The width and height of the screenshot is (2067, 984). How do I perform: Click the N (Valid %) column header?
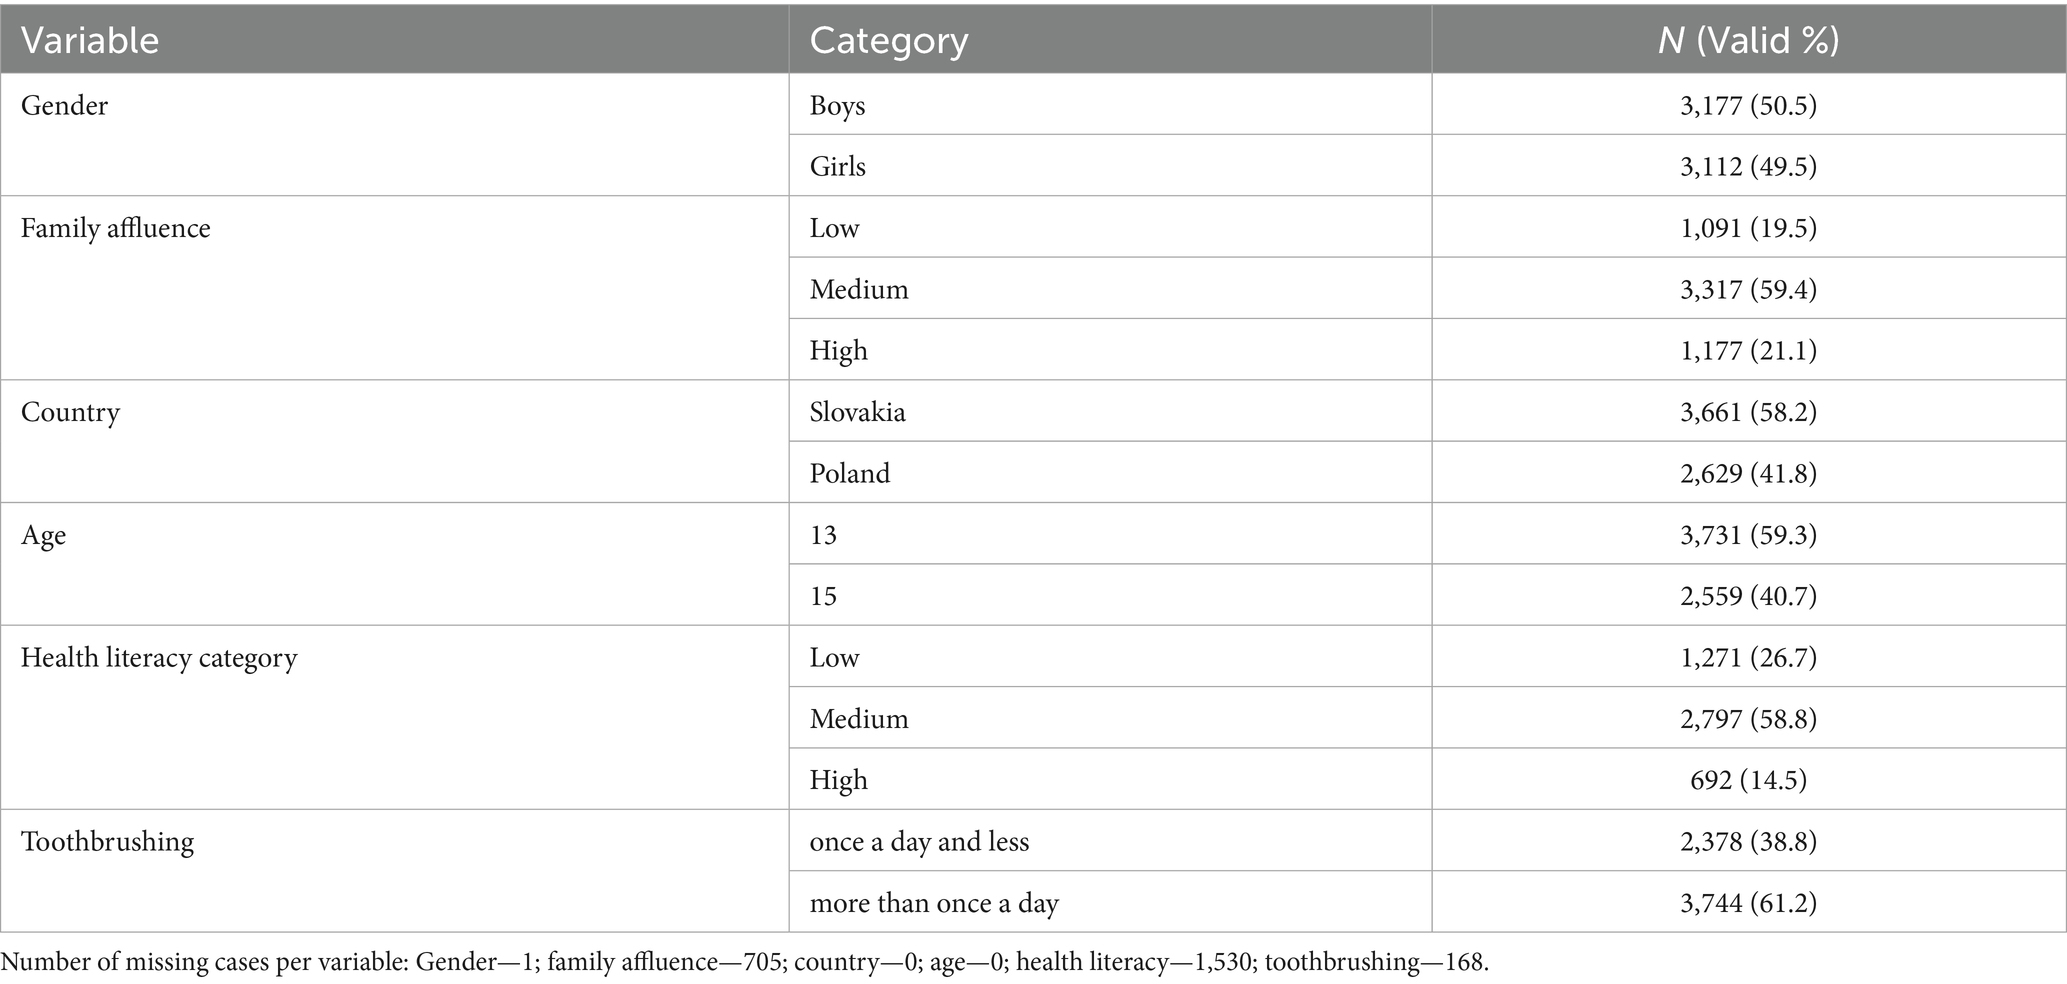pyautogui.click(x=1747, y=40)
